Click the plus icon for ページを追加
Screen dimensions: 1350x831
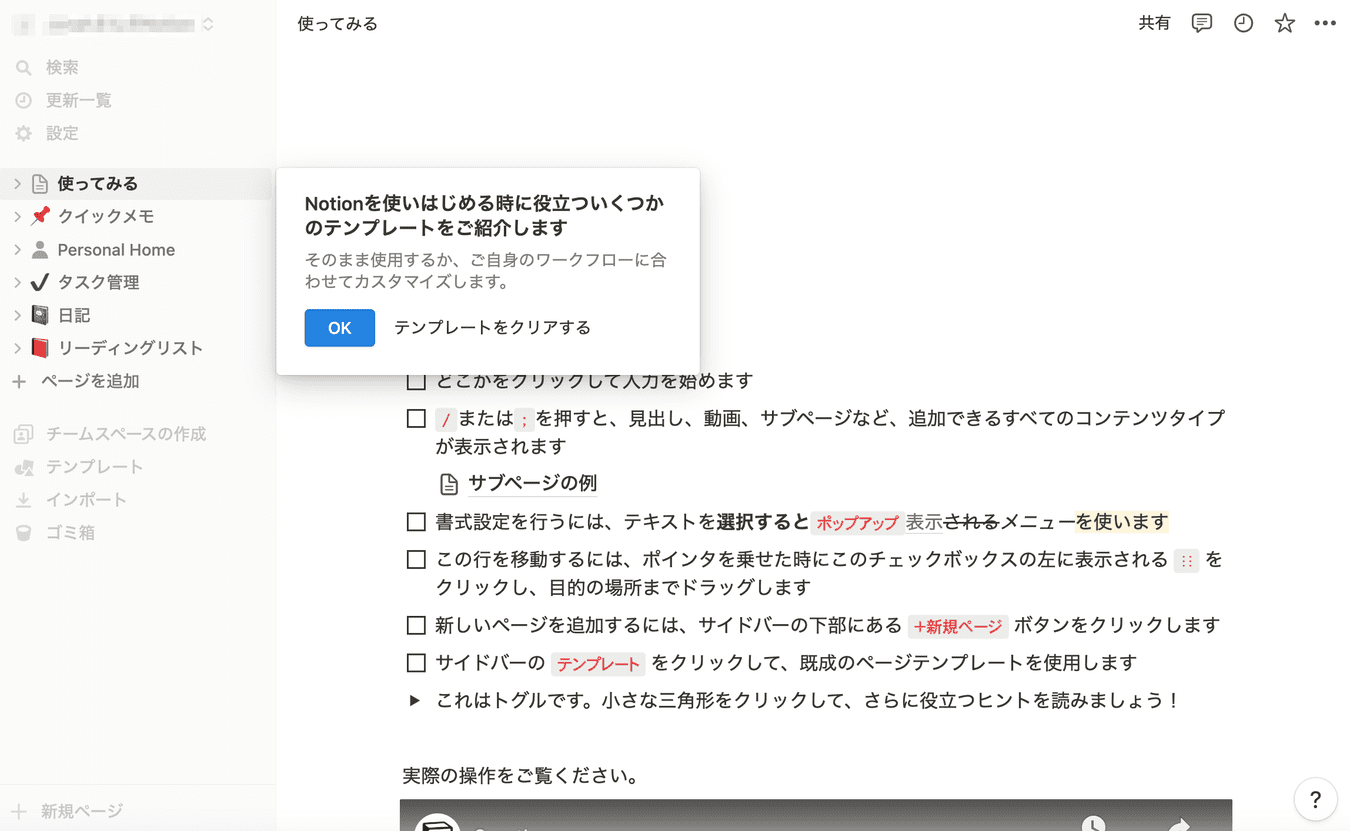19,382
